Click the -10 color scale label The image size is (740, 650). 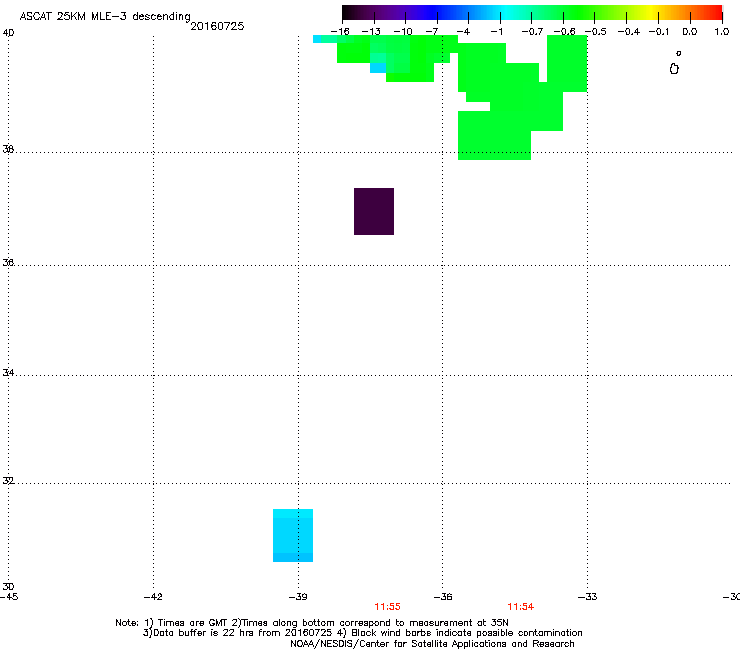[403, 32]
